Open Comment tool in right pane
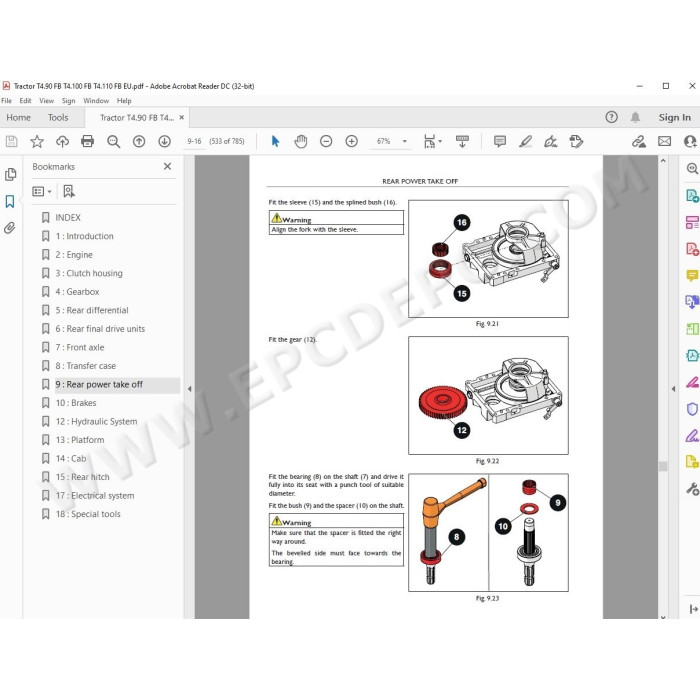700x700 pixels. click(692, 275)
